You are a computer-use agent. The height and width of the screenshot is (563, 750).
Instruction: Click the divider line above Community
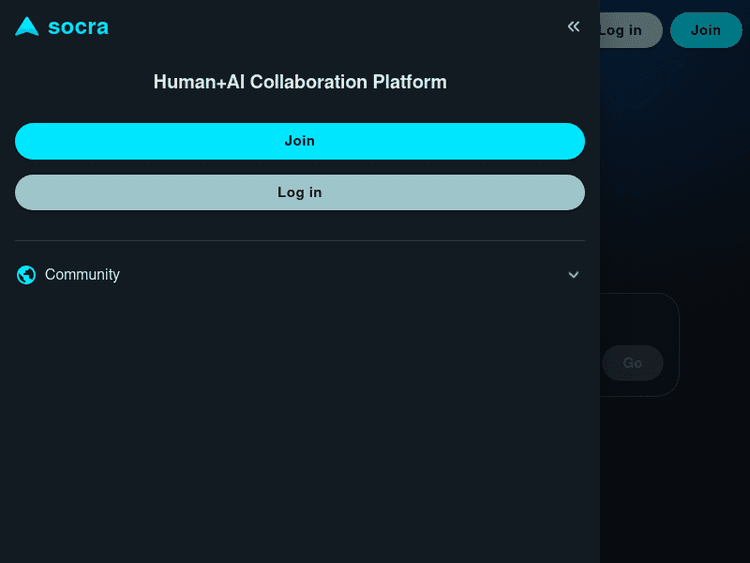pos(300,241)
